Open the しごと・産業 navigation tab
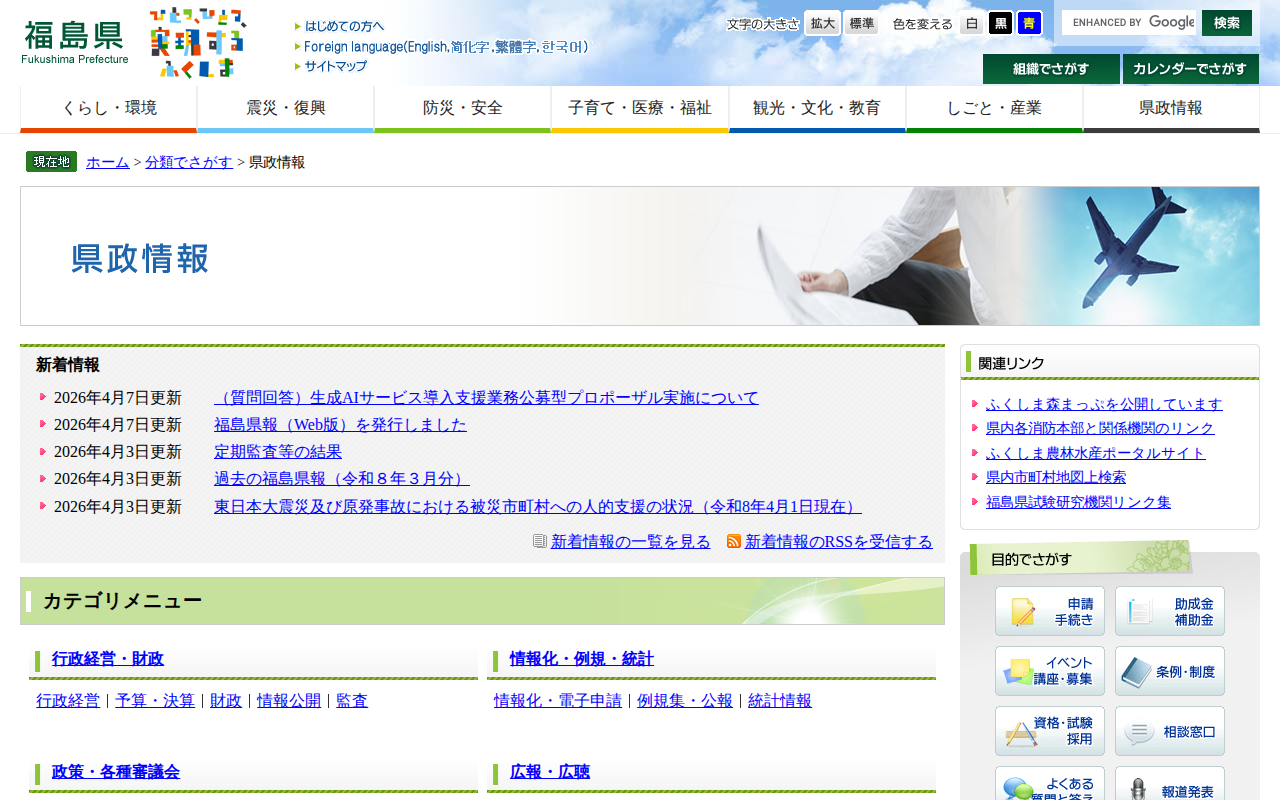 click(x=994, y=109)
